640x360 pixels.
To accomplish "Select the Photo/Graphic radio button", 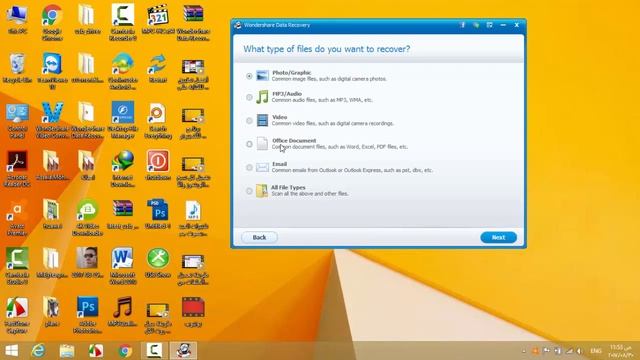I will (x=249, y=76).
